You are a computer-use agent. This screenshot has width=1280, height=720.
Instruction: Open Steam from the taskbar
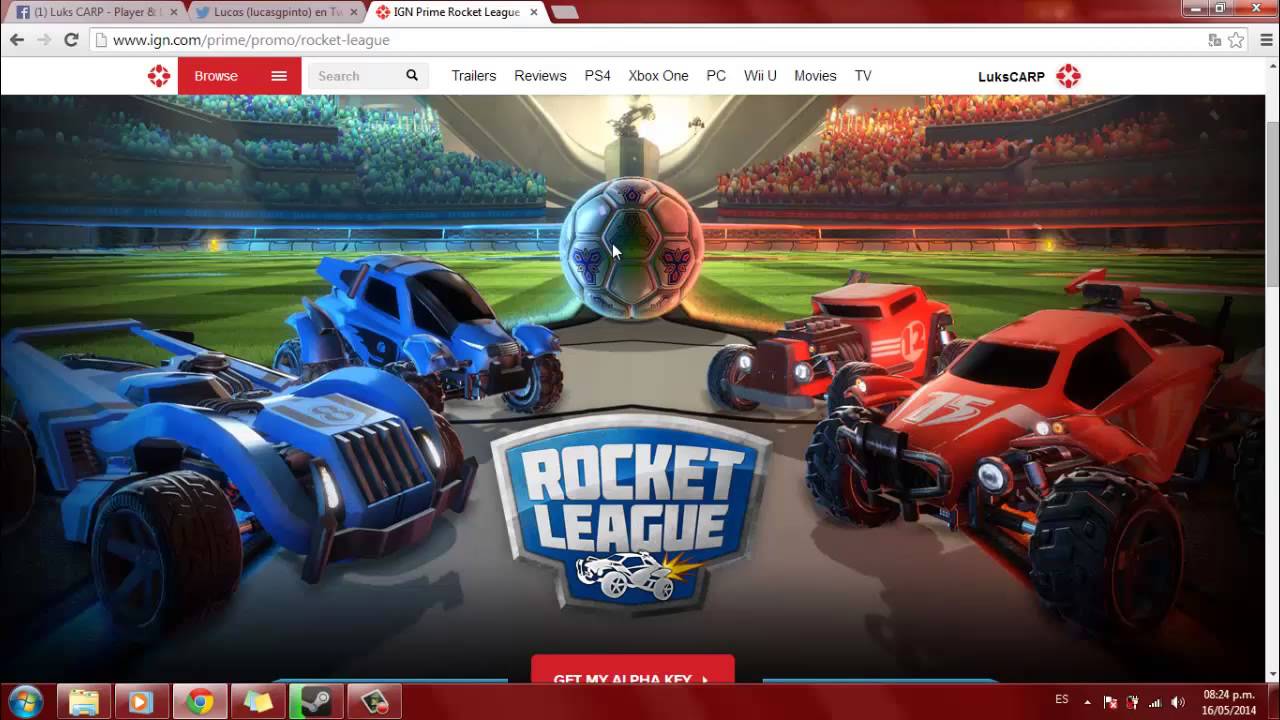pyautogui.click(x=316, y=702)
